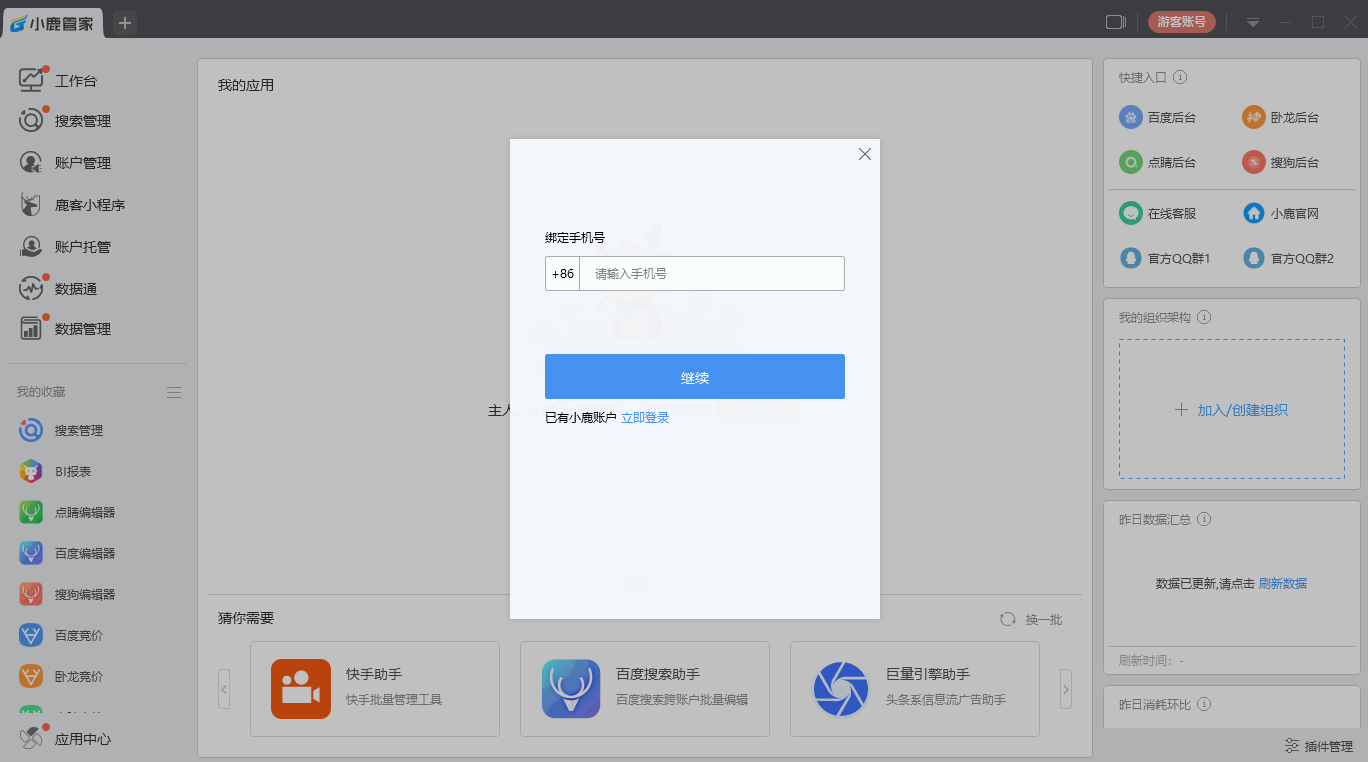Select 账户托管 in the sidebar
Viewport: 1368px width, 762px height.
(x=66, y=247)
